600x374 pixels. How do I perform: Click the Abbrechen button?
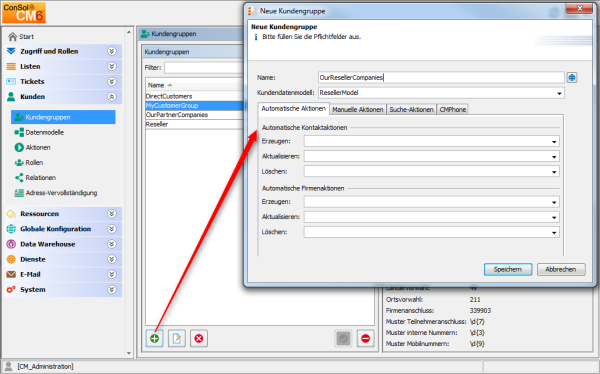[561, 269]
